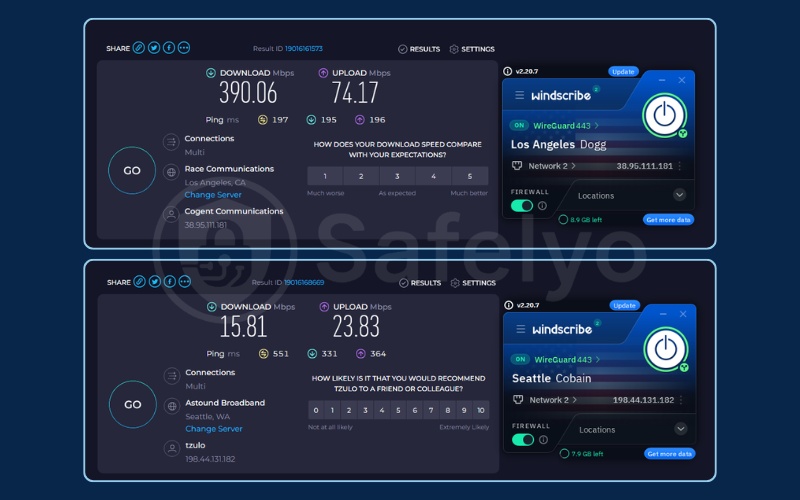Expand Locations dropdown in Los Angeles window

pyautogui.click(x=679, y=195)
